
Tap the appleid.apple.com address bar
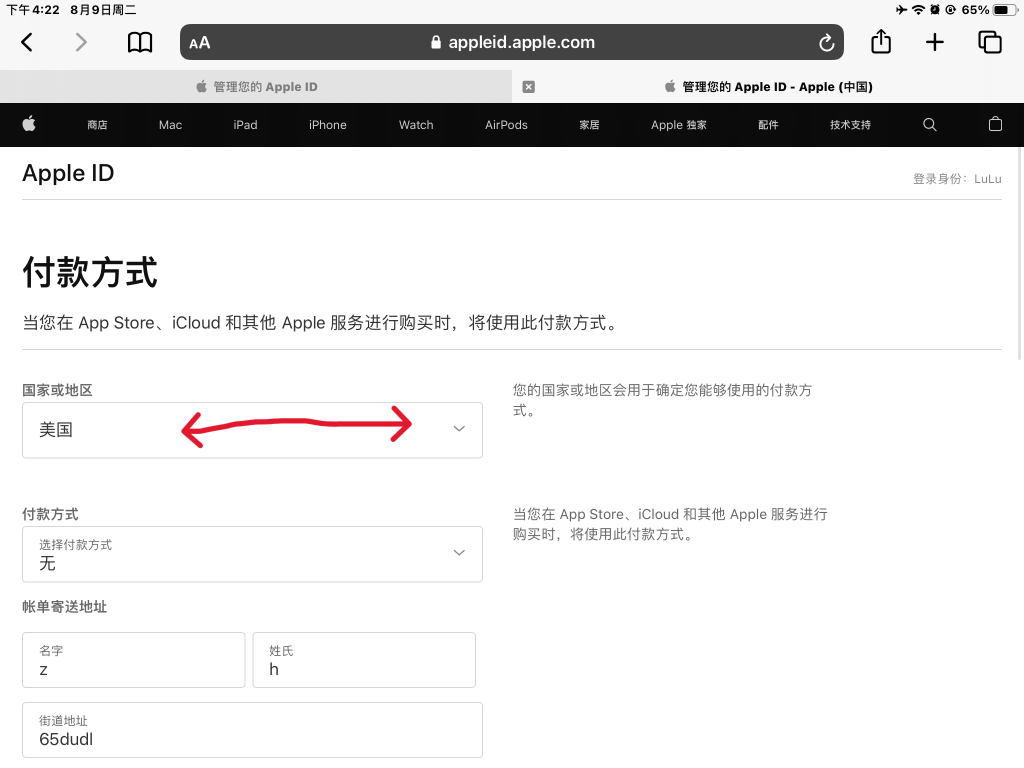tap(512, 42)
